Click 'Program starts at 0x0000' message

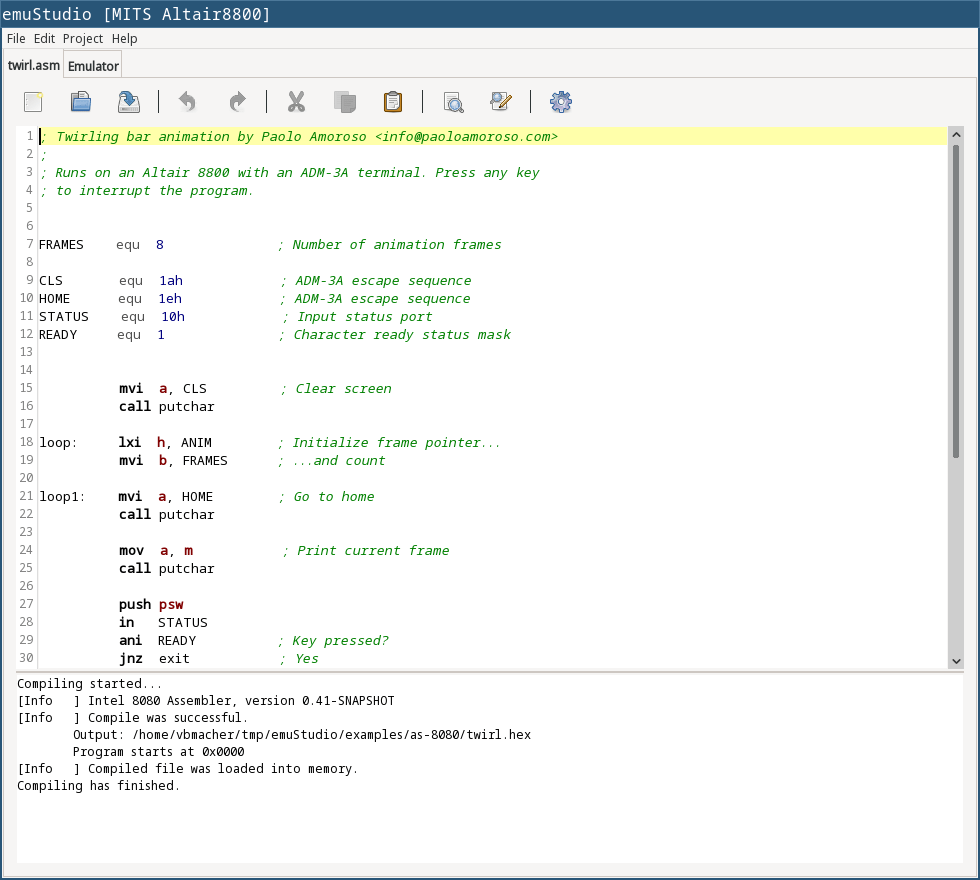pyautogui.click(x=158, y=751)
